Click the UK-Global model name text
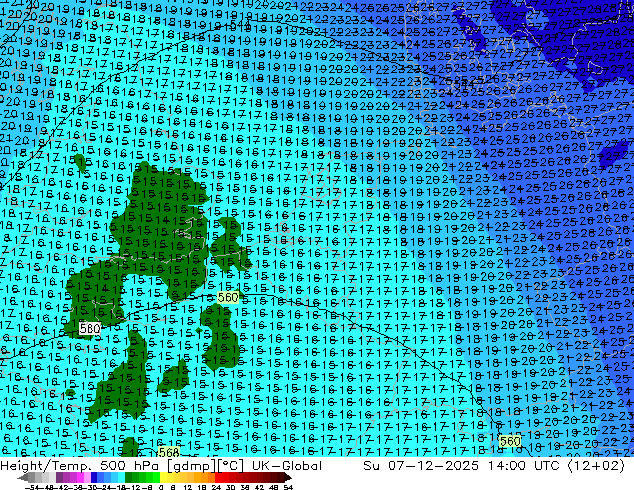 pos(287,466)
